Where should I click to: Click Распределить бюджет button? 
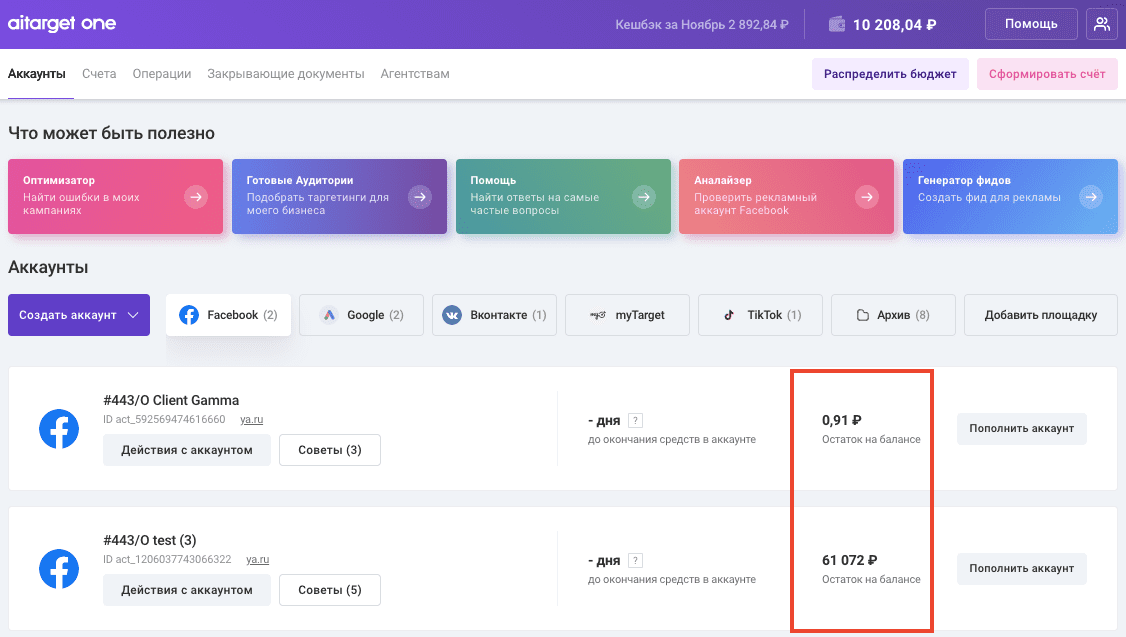[x=890, y=74]
